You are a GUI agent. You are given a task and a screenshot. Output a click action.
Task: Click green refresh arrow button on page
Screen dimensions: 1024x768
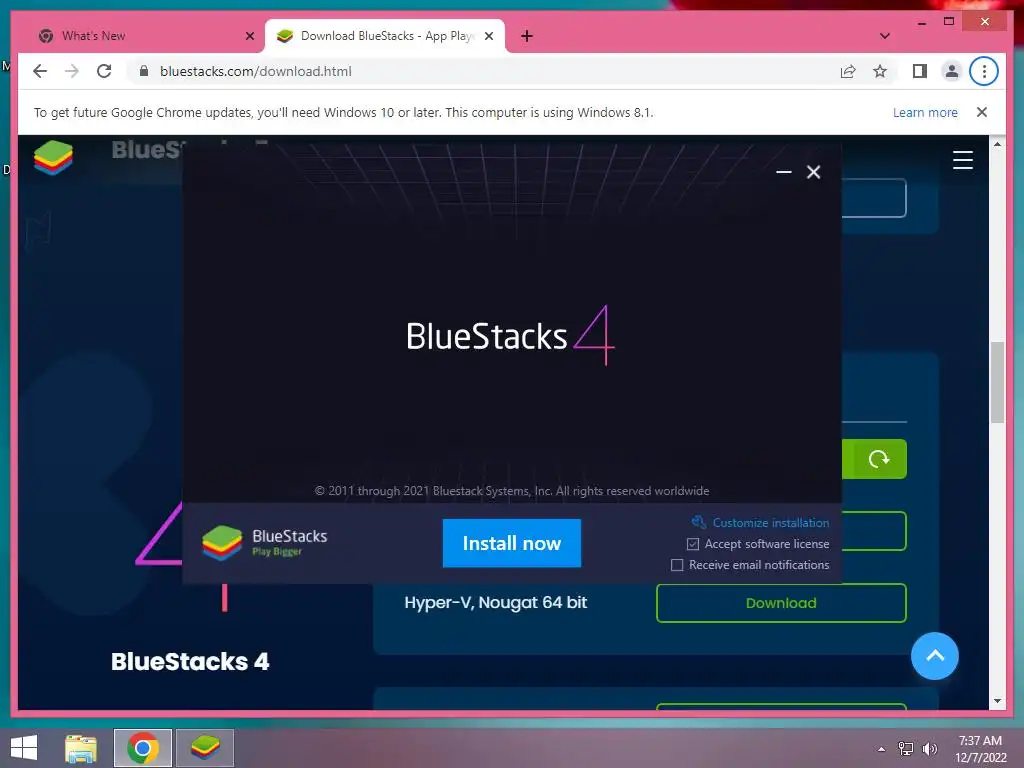click(x=878, y=459)
